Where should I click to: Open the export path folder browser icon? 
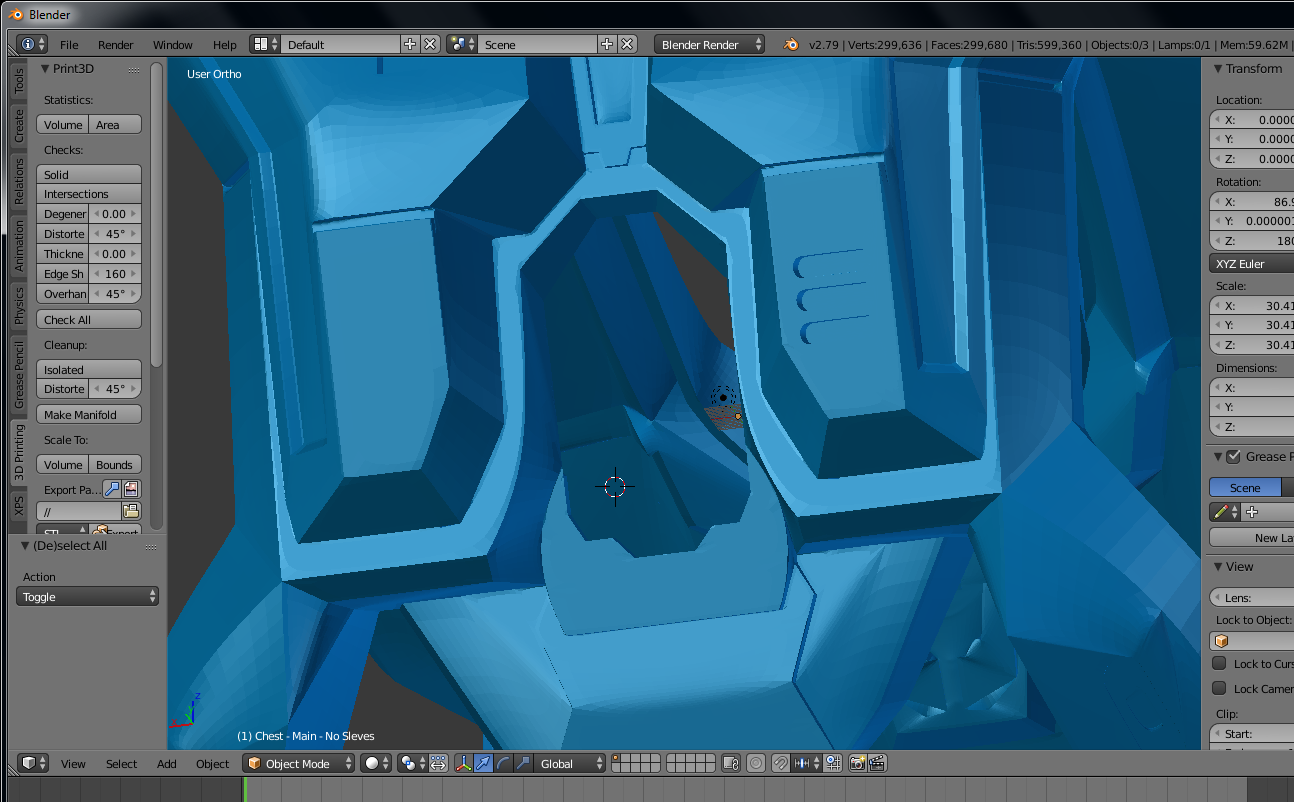pos(130,511)
